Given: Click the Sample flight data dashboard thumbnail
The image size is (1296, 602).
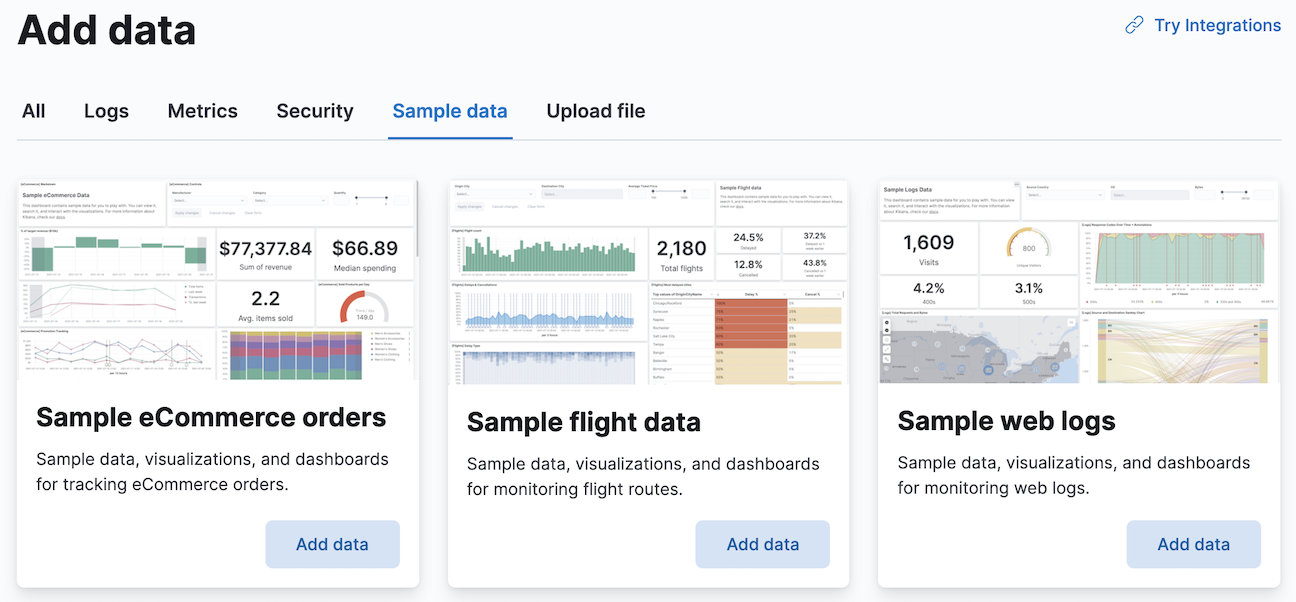Looking at the screenshot, I should [648, 280].
